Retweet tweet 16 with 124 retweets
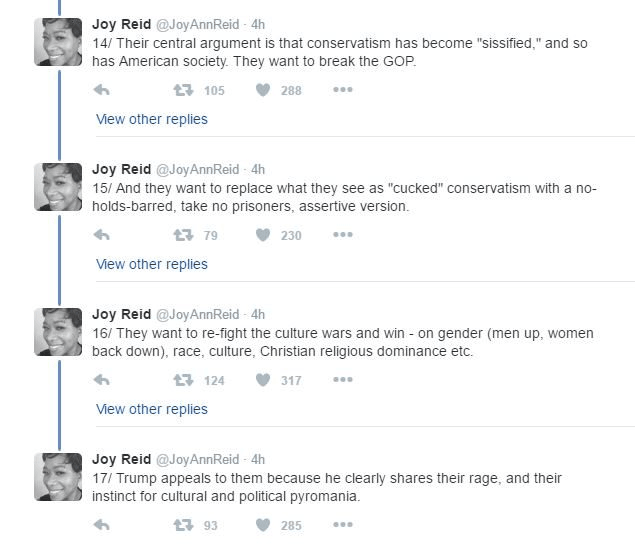This screenshot has height=545, width=635. tap(183, 380)
